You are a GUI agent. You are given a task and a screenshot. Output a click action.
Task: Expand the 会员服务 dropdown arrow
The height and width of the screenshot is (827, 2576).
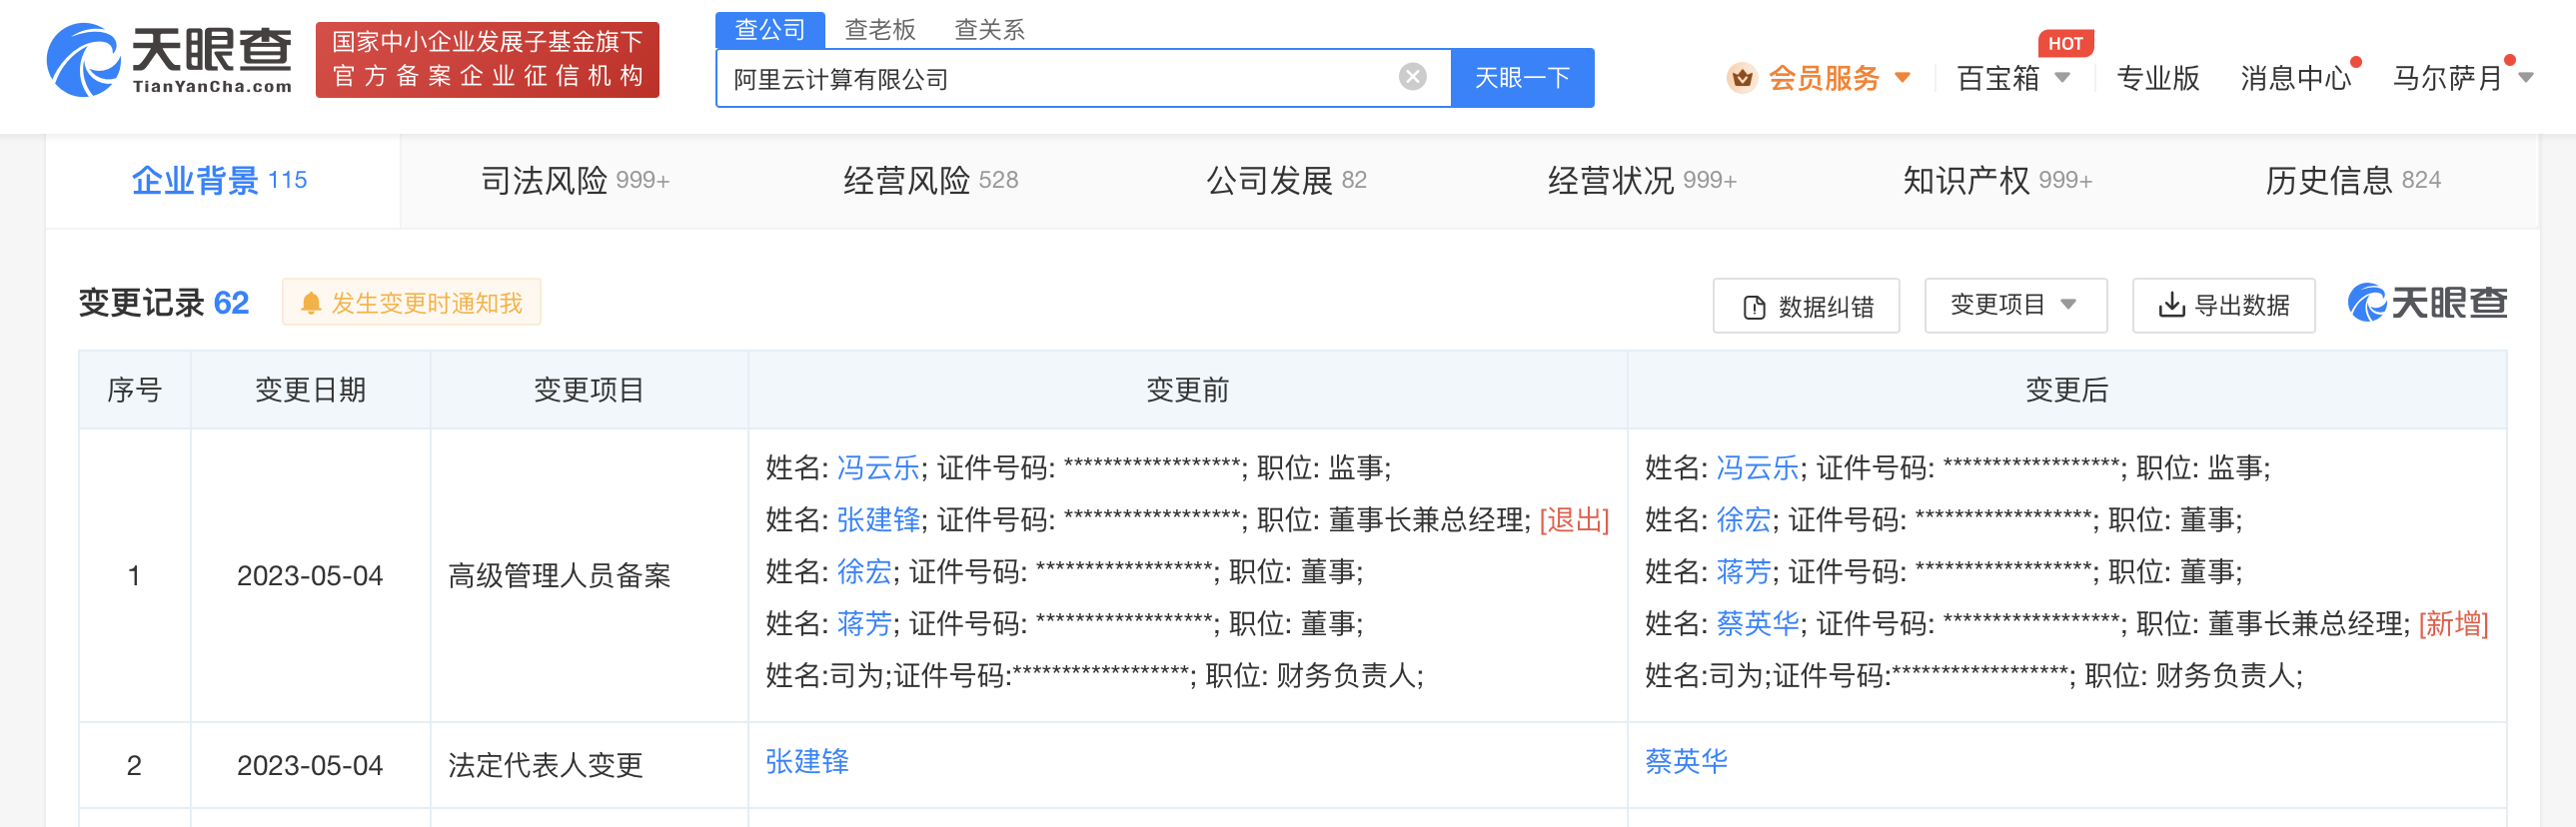(1902, 78)
